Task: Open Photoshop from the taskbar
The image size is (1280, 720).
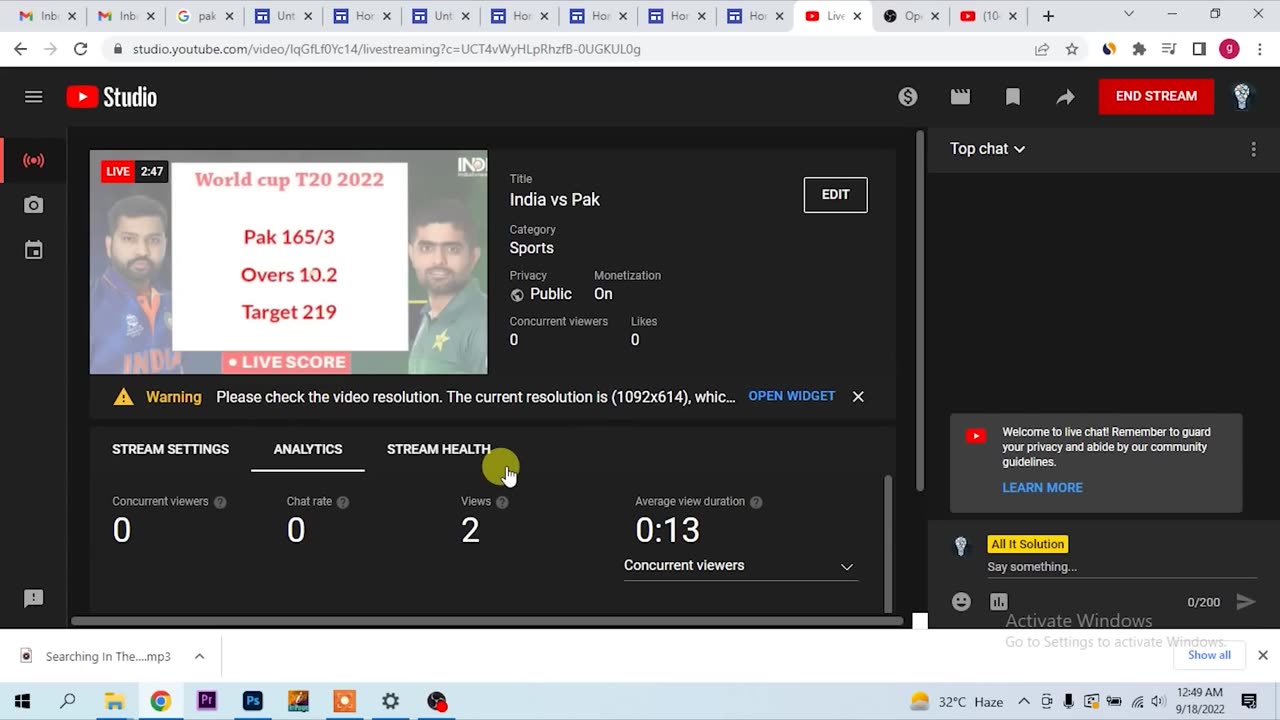Action: [x=253, y=701]
